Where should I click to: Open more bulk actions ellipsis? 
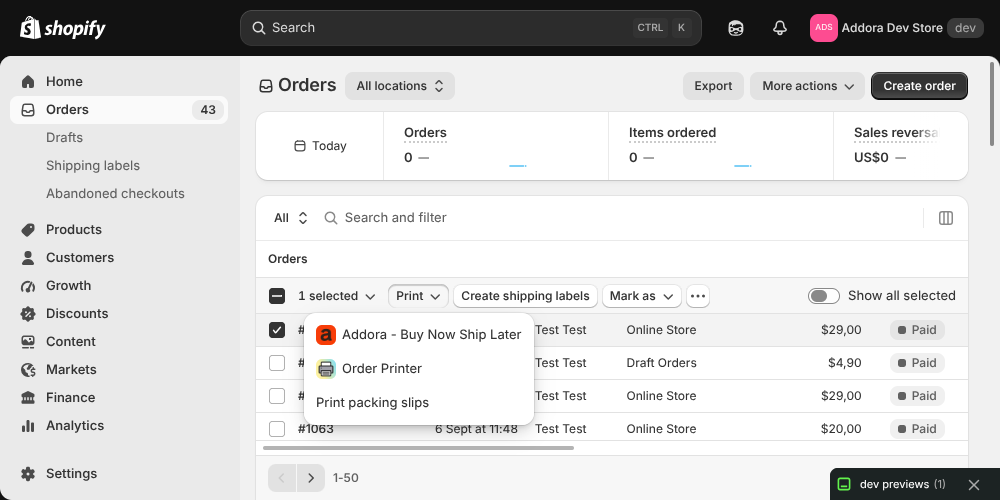pos(698,296)
